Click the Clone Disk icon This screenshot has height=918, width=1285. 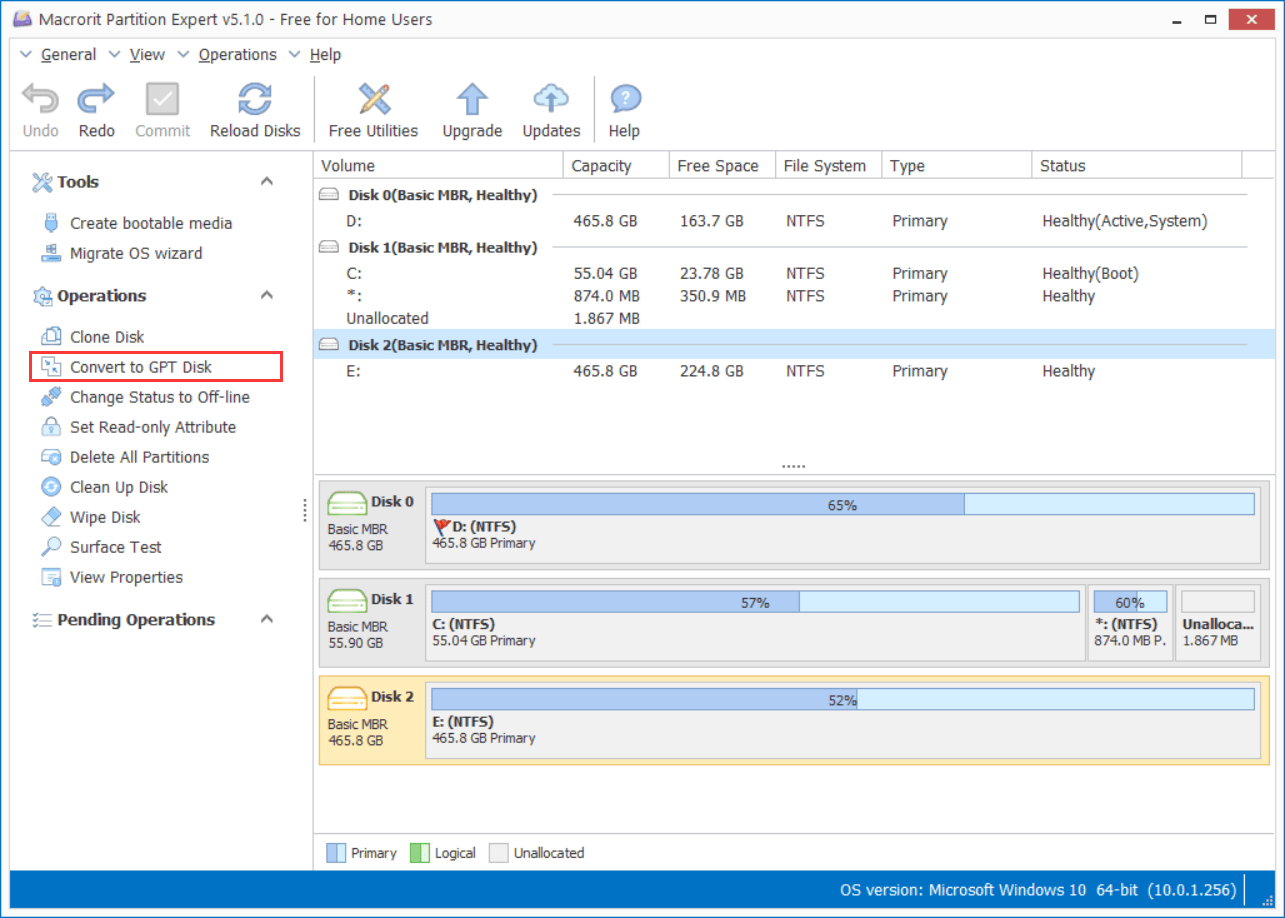pos(51,337)
